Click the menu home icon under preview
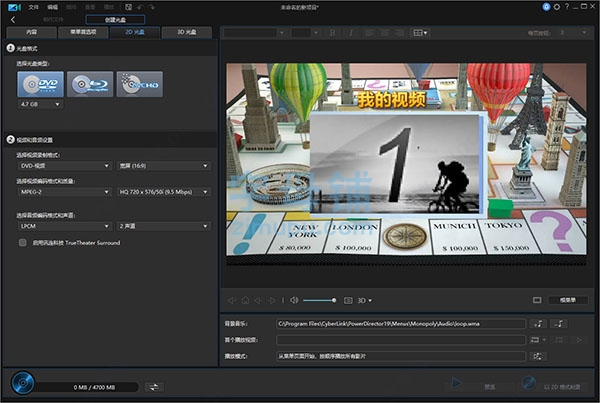The height and width of the screenshot is (403, 600). tap(245, 300)
